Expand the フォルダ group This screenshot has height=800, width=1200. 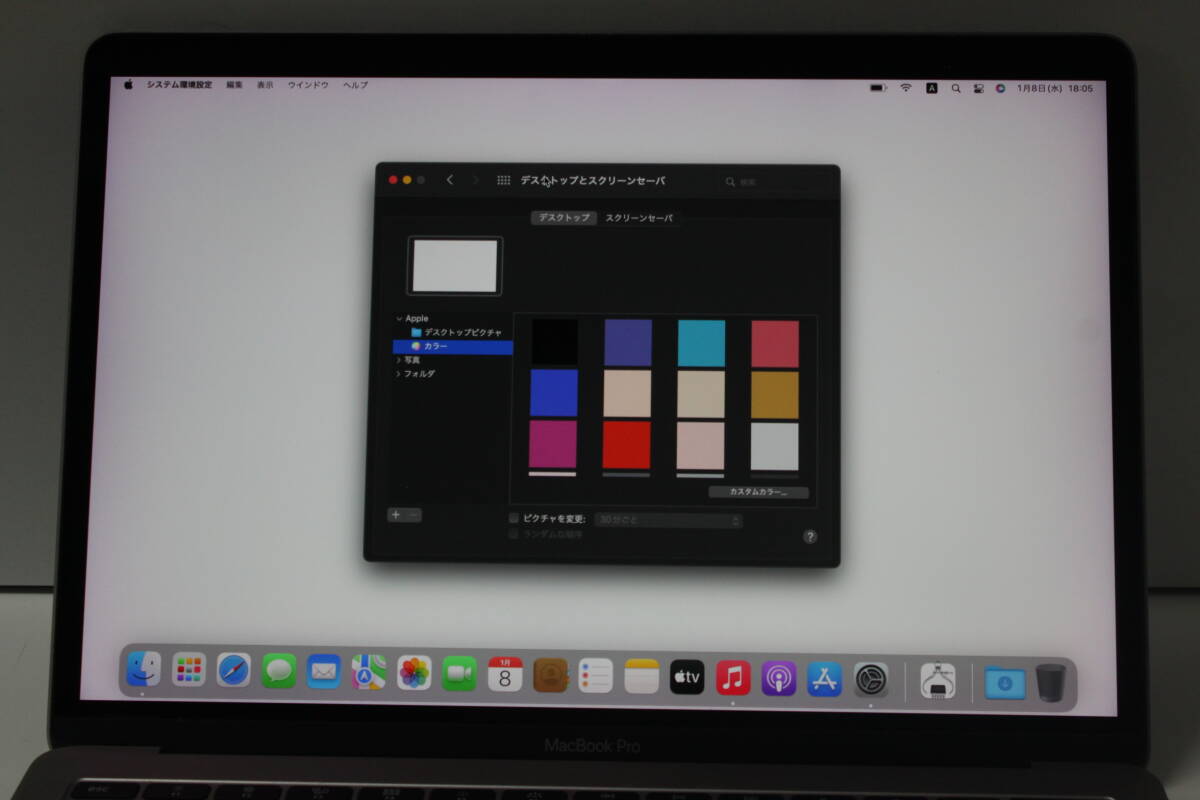coord(399,374)
